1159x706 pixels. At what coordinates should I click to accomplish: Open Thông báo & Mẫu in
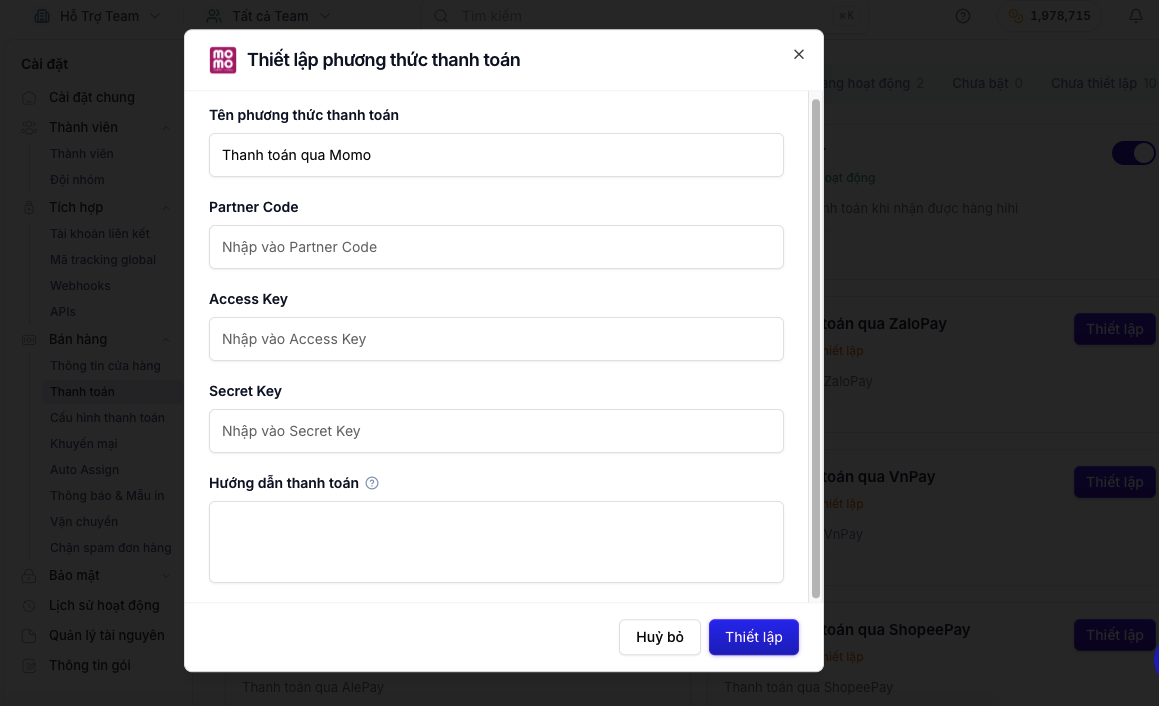point(107,496)
